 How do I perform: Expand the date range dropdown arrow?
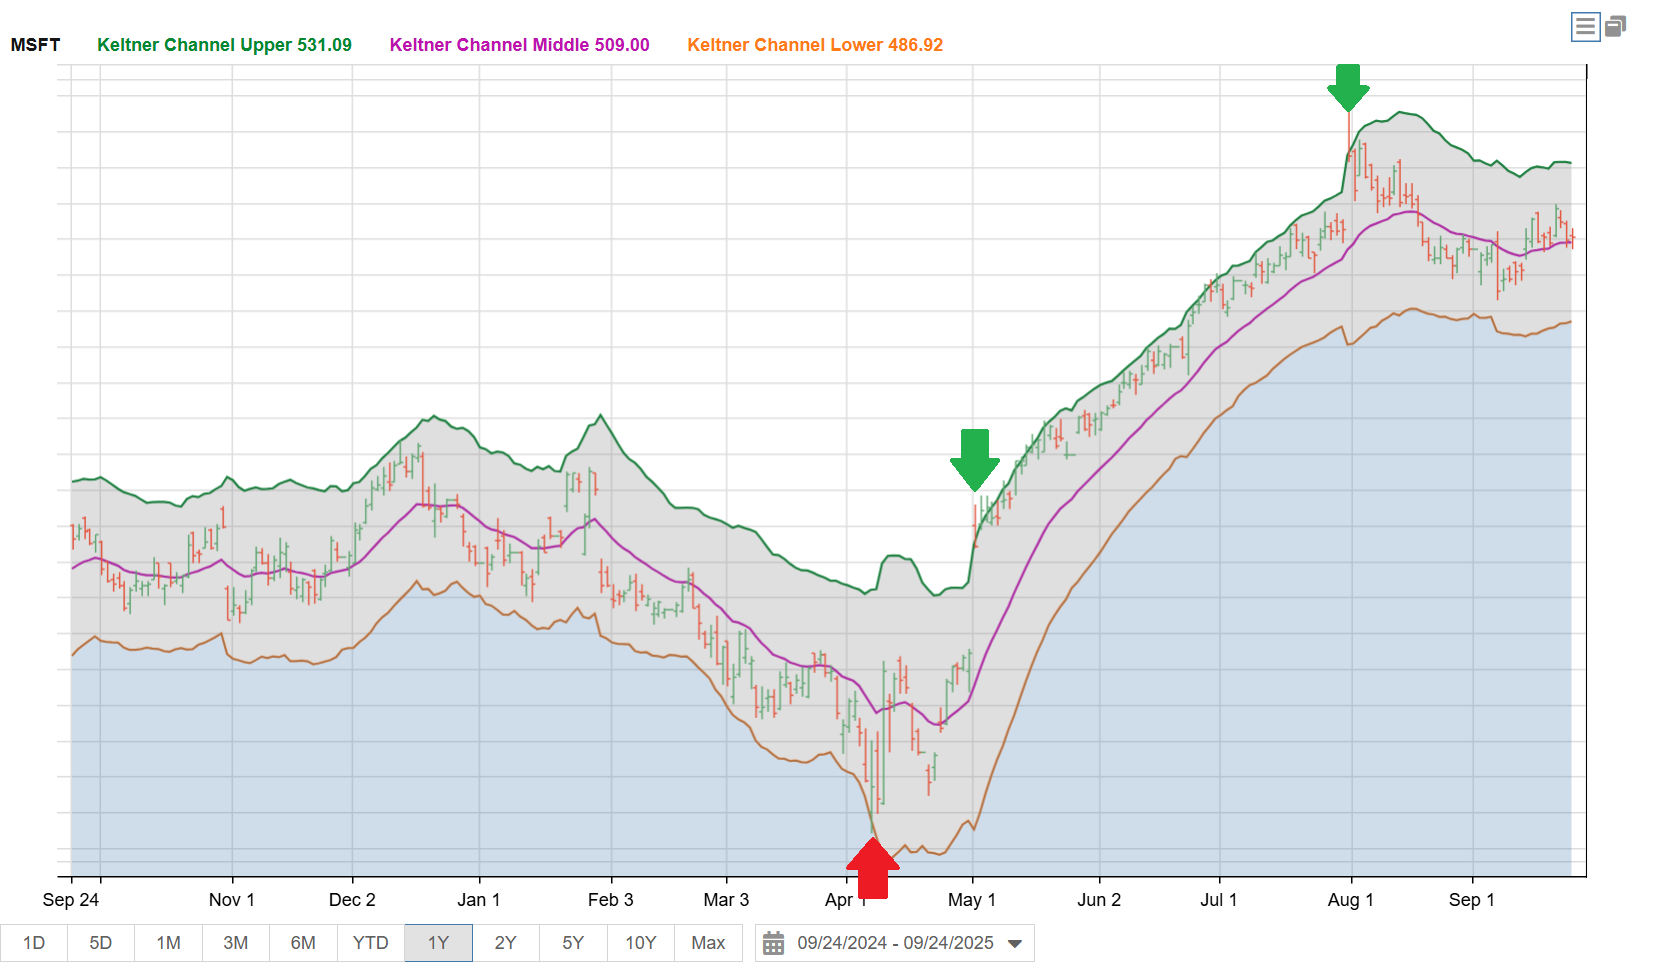coord(1015,943)
